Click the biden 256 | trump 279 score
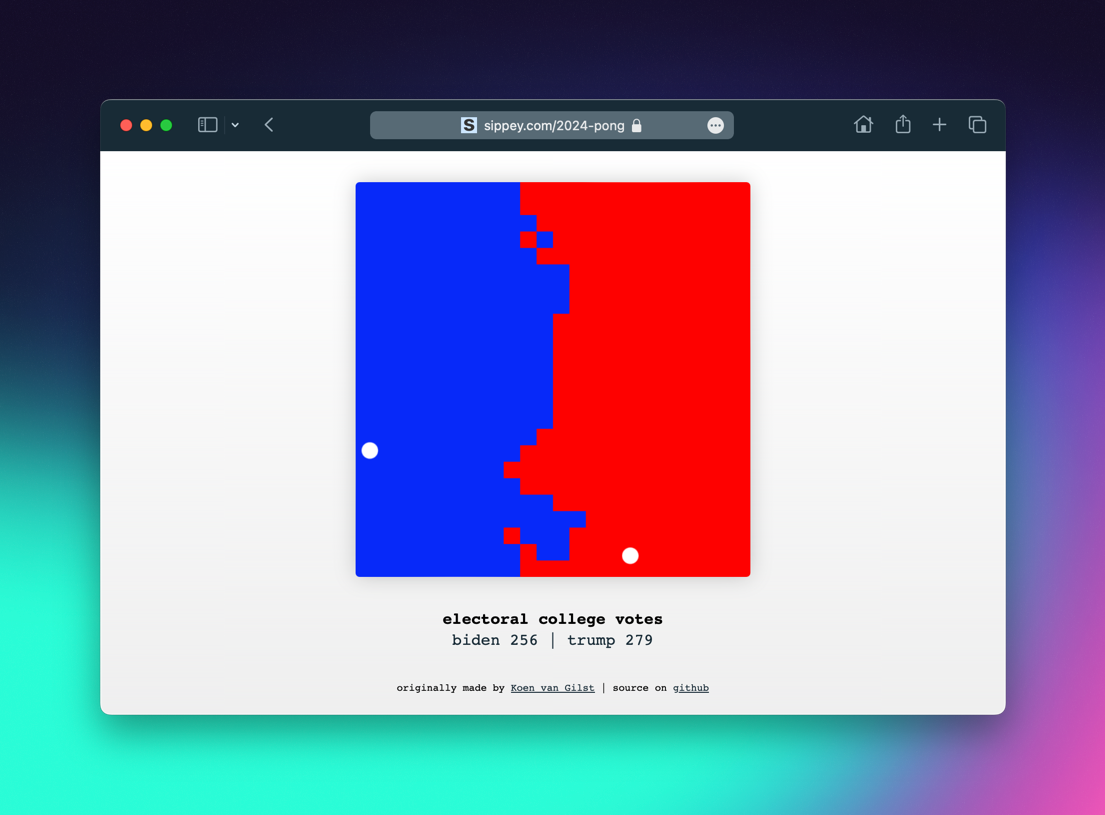This screenshot has width=1105, height=815. (552, 640)
